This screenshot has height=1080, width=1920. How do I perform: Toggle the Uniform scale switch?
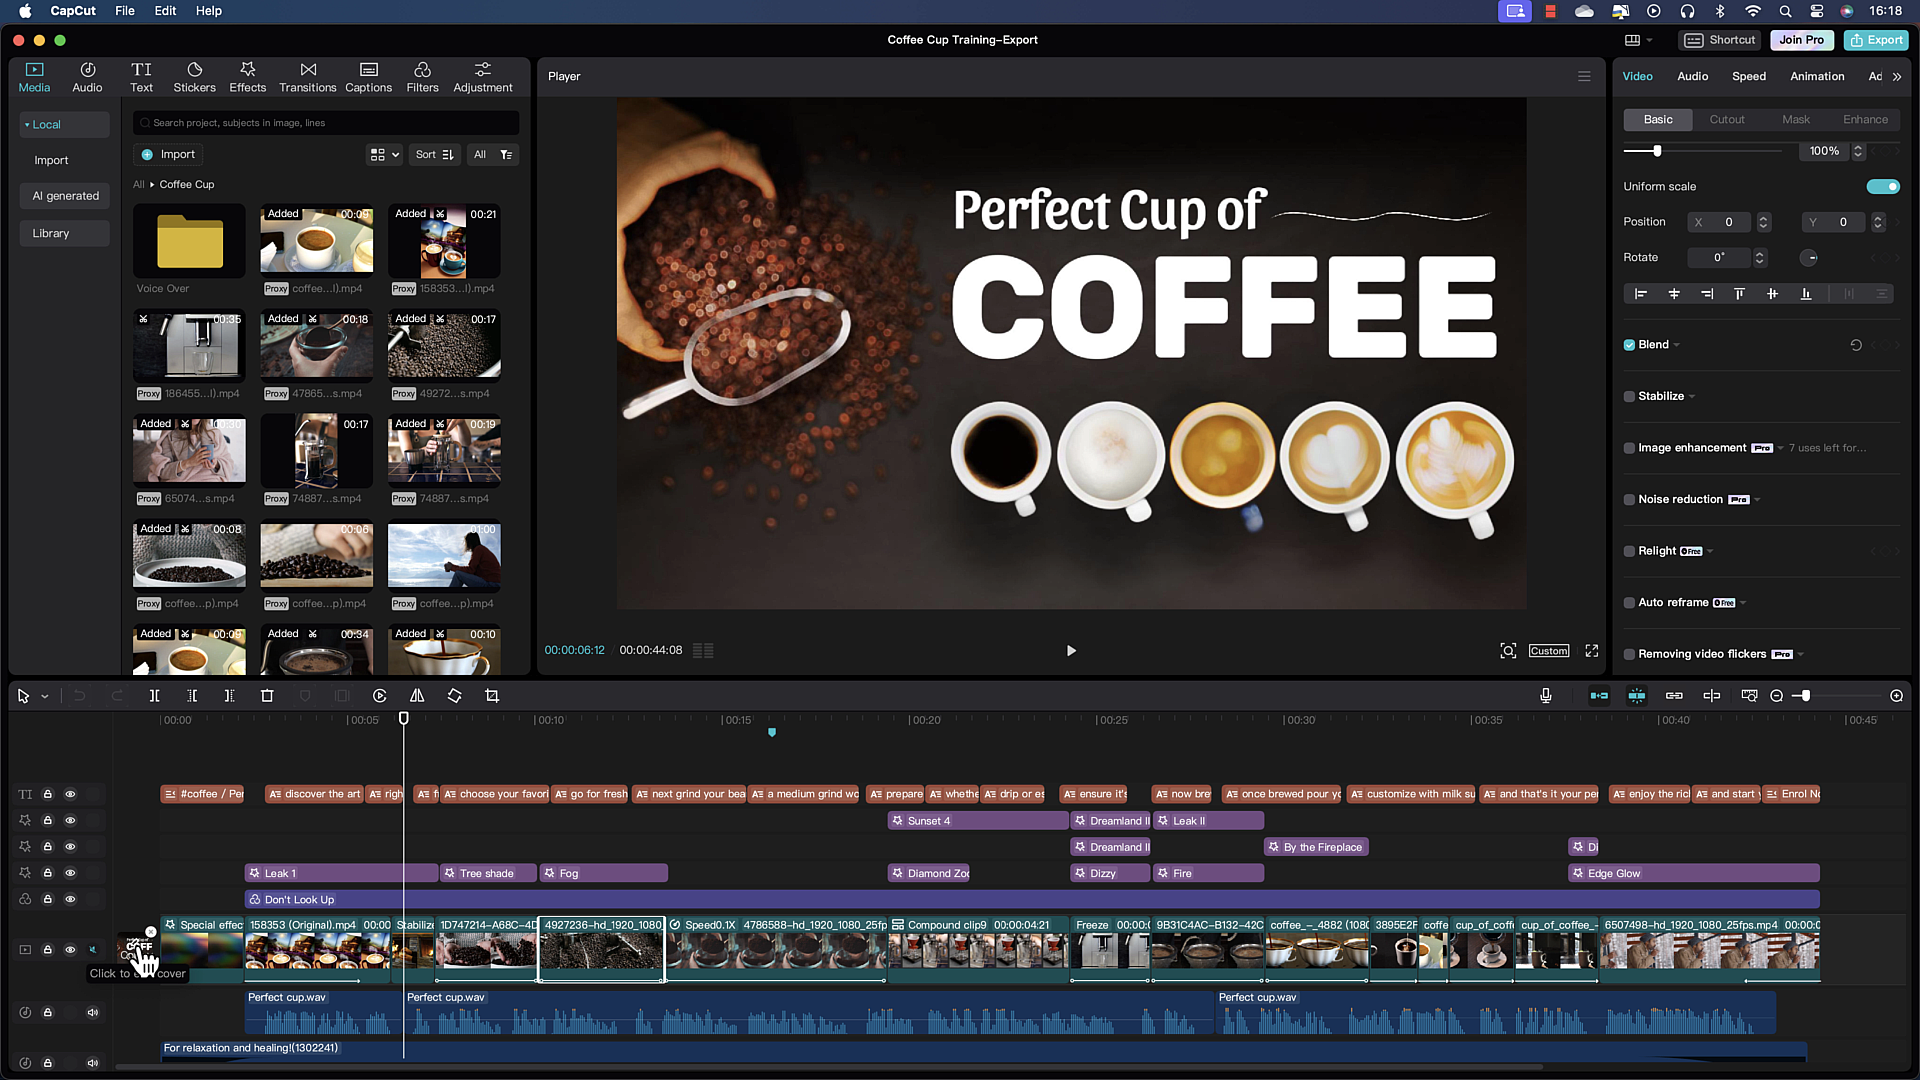1883,187
